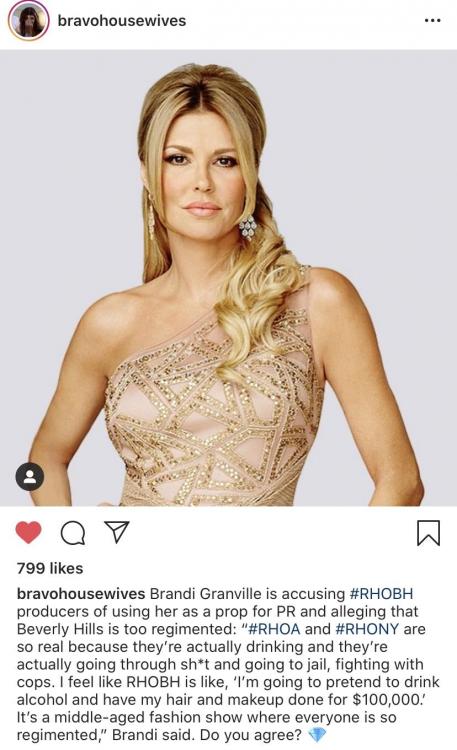
Task: Save the post with the bookmark icon
Action: click(x=428, y=533)
